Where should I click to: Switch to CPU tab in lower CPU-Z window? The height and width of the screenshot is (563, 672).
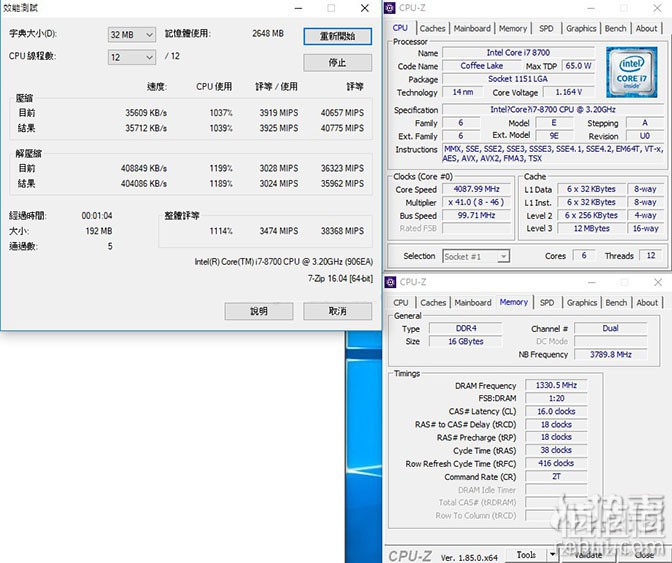pos(401,302)
